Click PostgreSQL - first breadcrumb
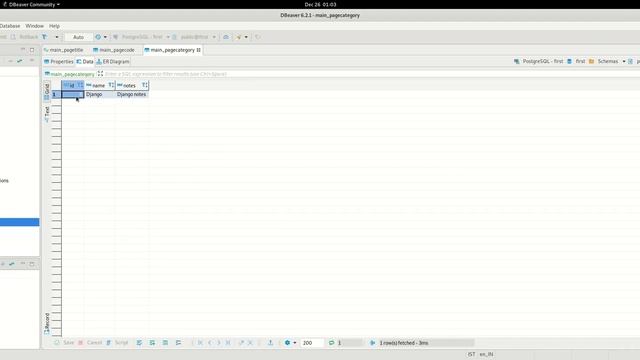Screen dimensions: 640x360 538,61
